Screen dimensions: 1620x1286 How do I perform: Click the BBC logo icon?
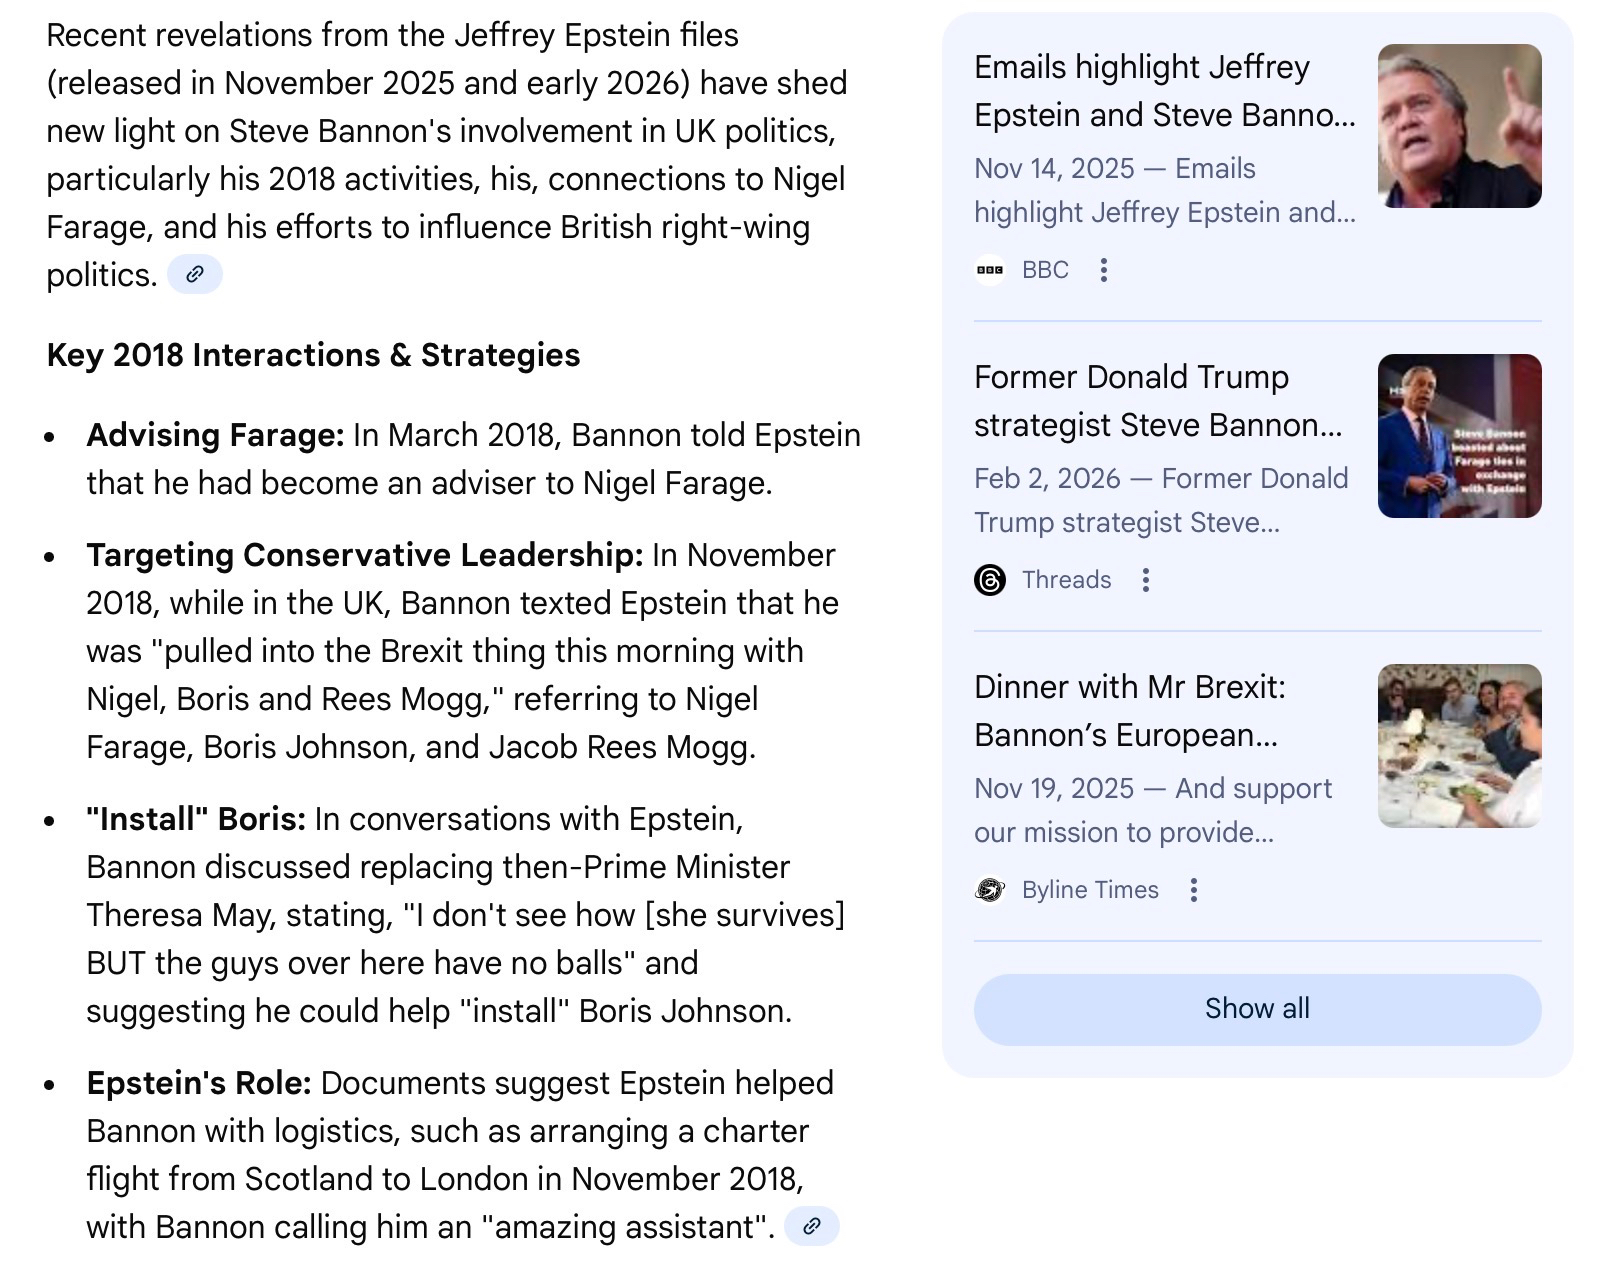click(990, 270)
